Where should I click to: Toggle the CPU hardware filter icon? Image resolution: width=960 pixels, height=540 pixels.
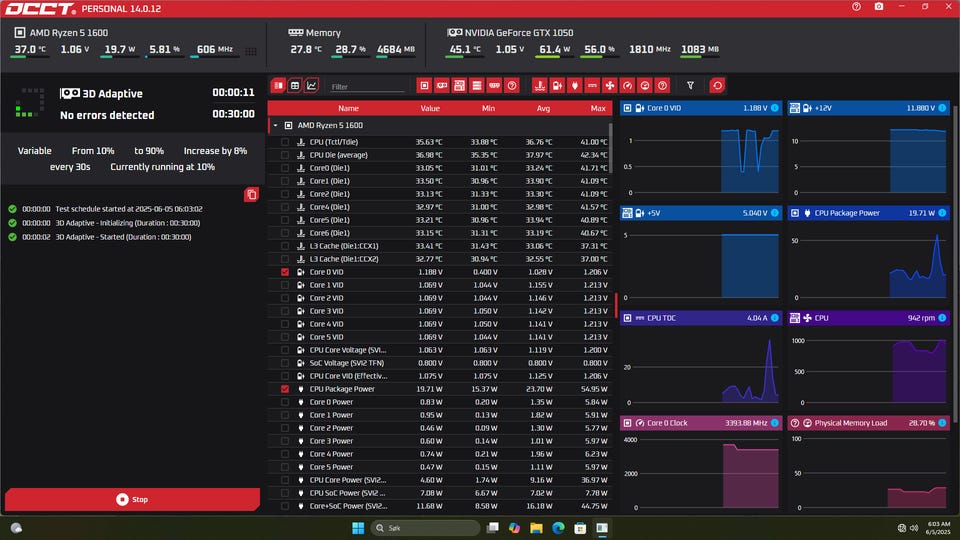click(x=424, y=86)
